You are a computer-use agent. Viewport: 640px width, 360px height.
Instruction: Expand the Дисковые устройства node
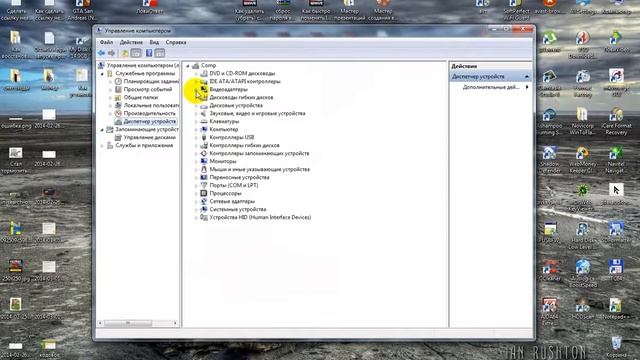(x=196, y=105)
